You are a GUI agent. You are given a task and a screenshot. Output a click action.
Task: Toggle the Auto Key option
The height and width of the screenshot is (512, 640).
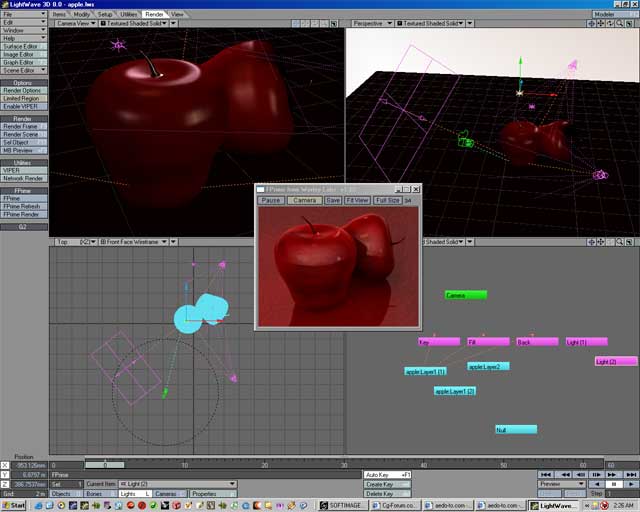pos(387,475)
